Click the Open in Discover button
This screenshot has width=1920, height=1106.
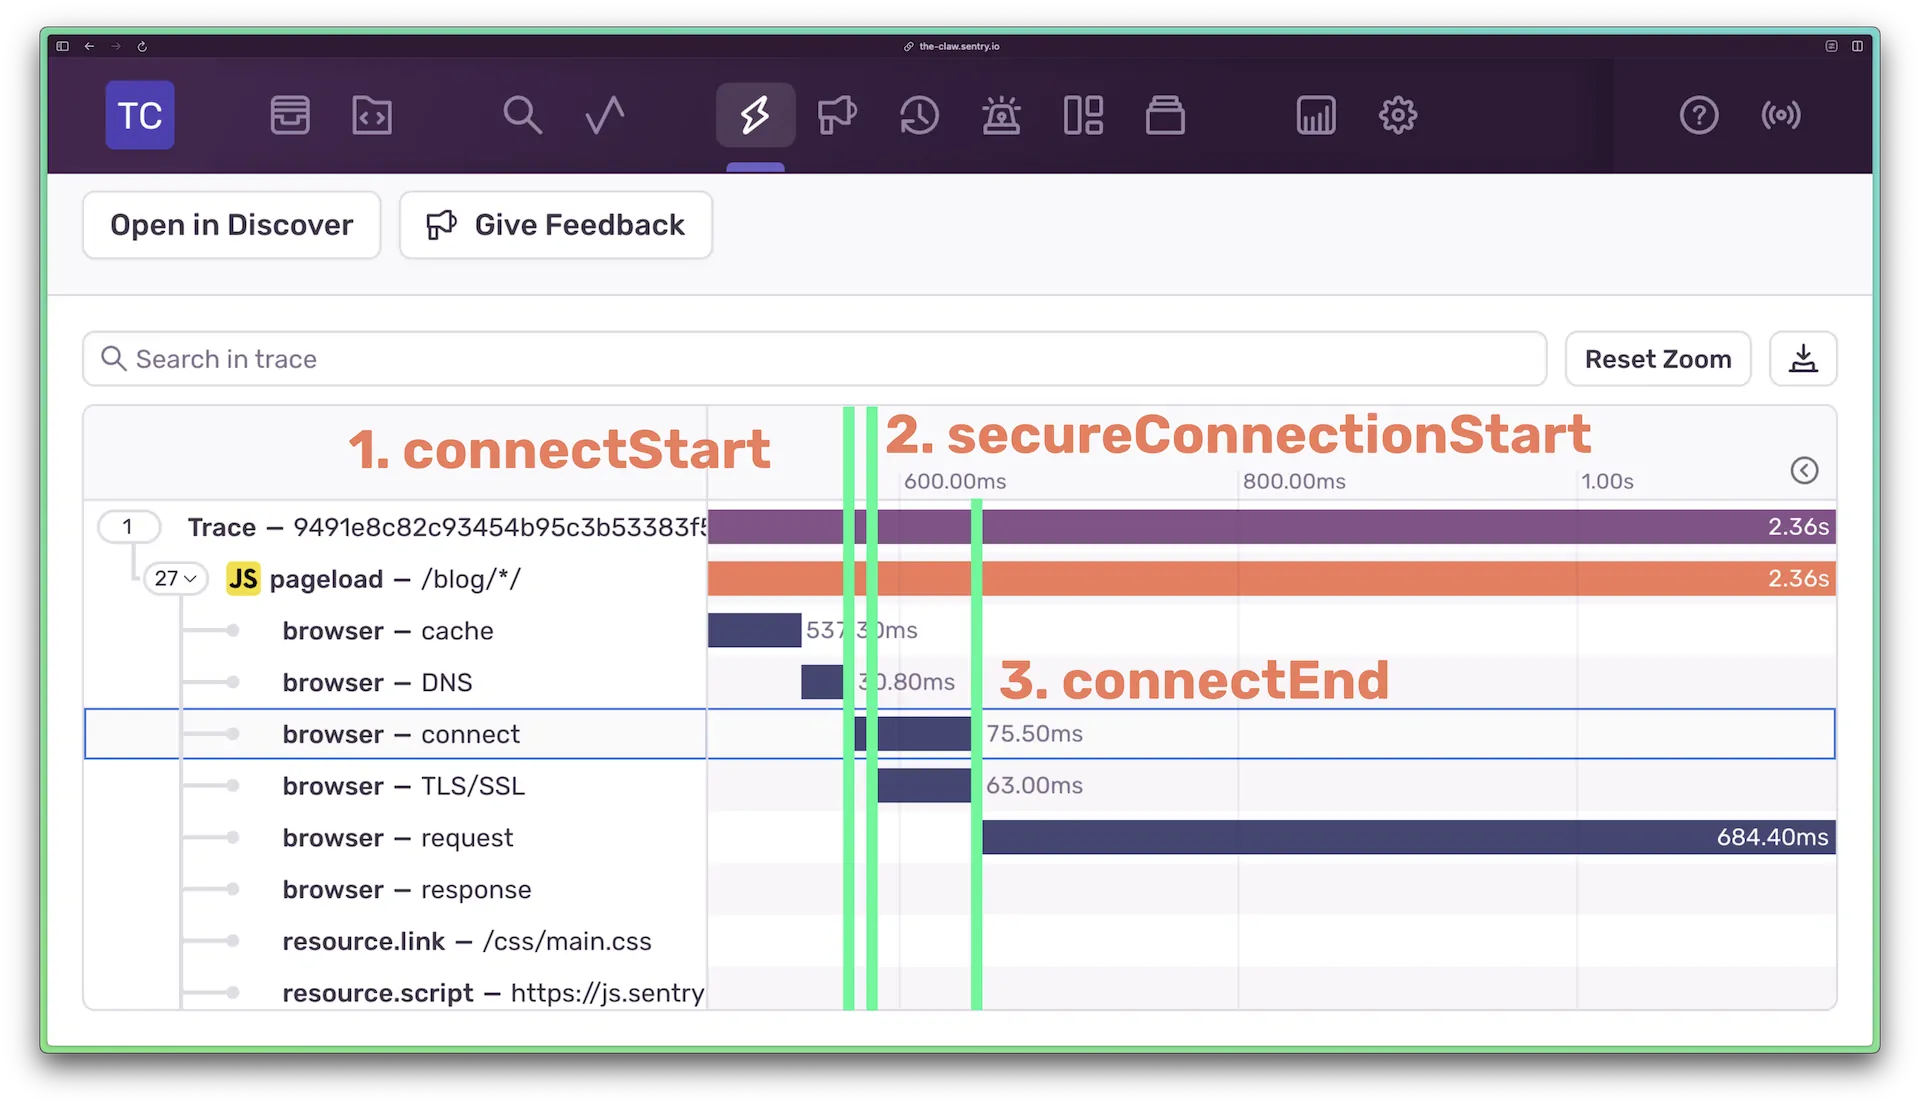point(232,225)
